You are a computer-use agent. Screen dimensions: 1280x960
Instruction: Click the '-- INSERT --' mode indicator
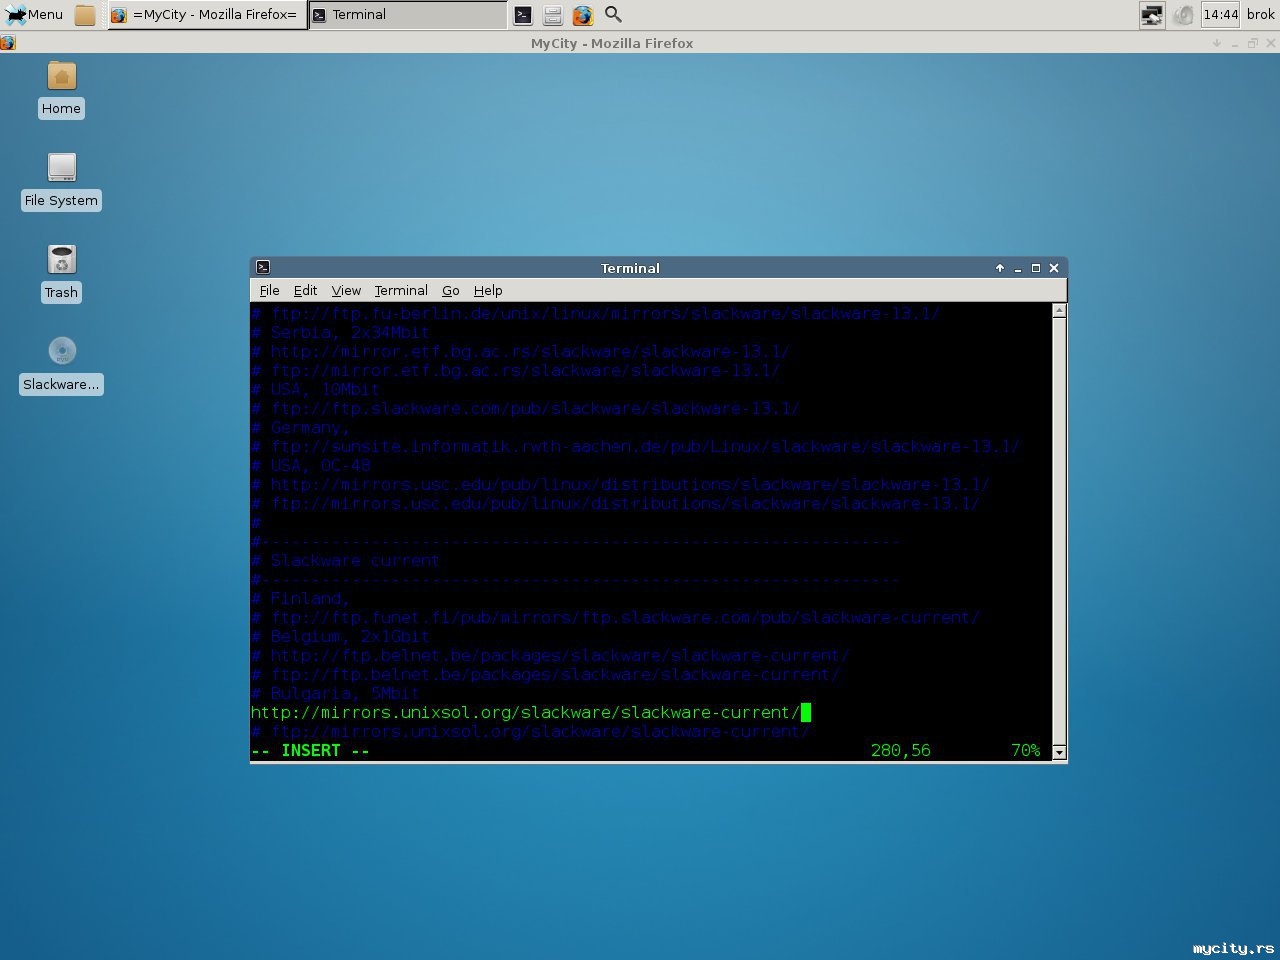click(x=310, y=750)
